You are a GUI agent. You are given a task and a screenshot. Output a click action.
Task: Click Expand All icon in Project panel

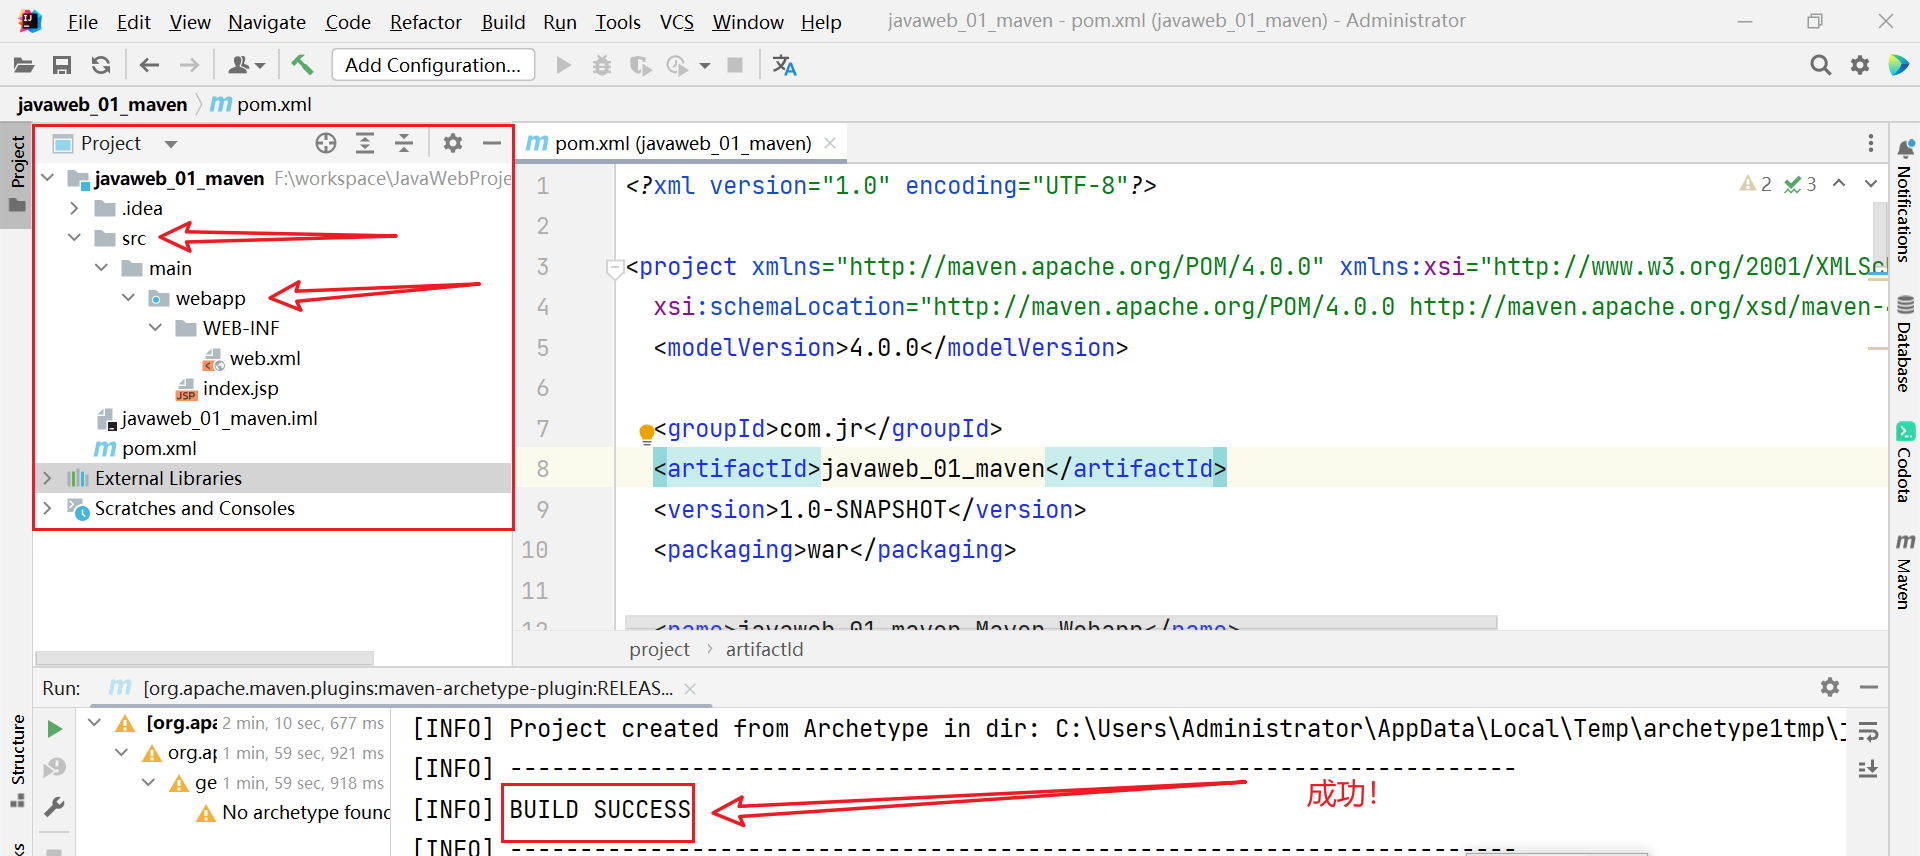(365, 143)
